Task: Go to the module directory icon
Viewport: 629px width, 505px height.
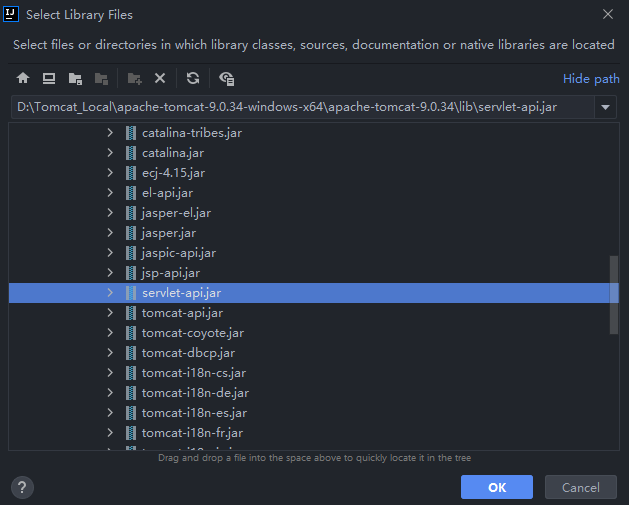Action: (101, 79)
